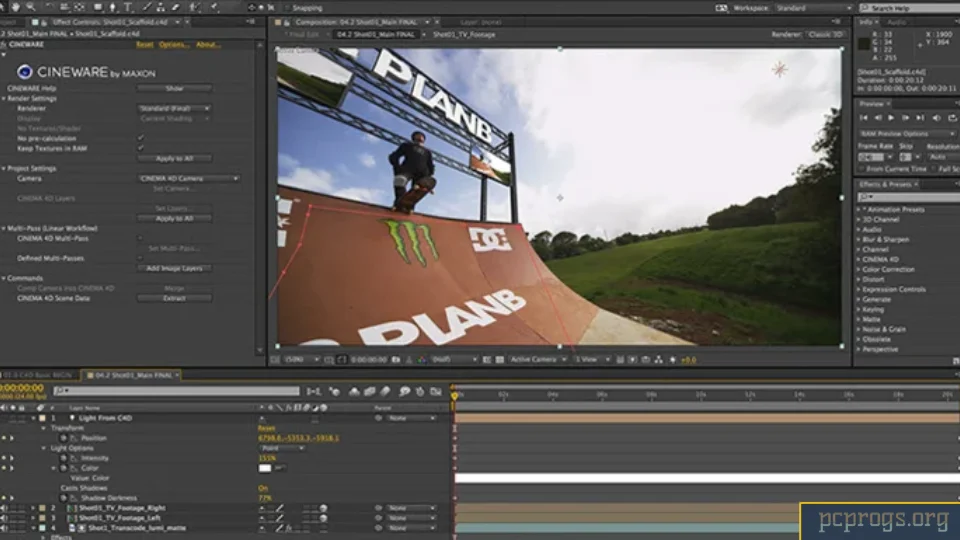This screenshot has width=960, height=540.
Task: Collapse the Render Settings group
Action: (4, 99)
